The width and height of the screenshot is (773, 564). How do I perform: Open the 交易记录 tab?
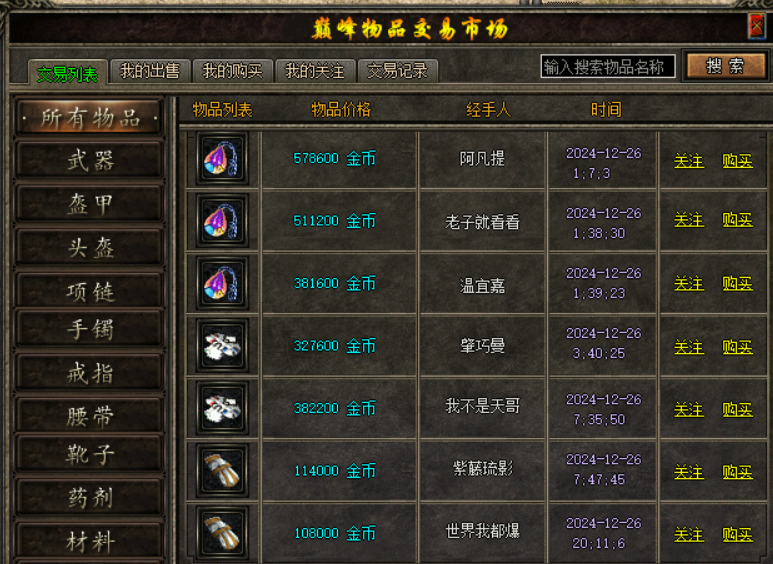[x=397, y=71]
